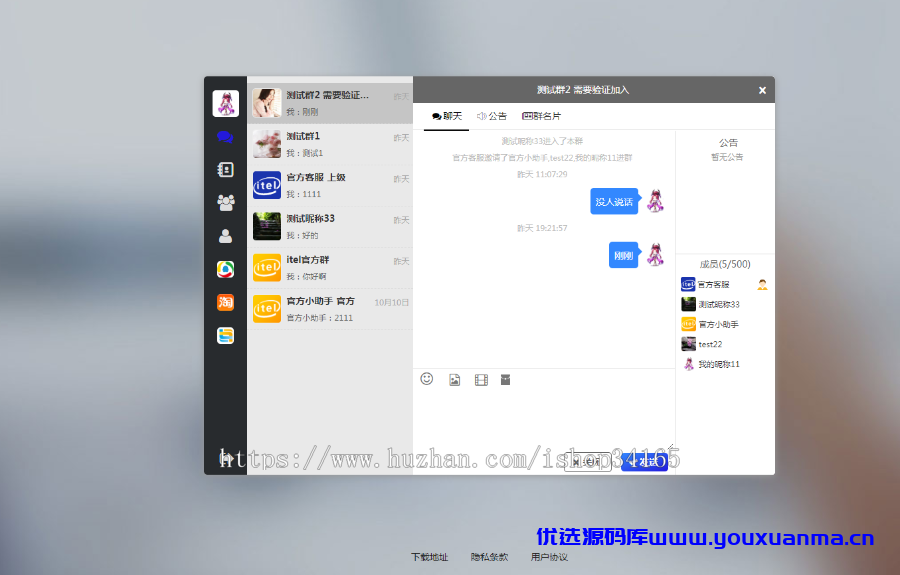
Task: Select member test22 in member list
Action: click(x=725, y=344)
